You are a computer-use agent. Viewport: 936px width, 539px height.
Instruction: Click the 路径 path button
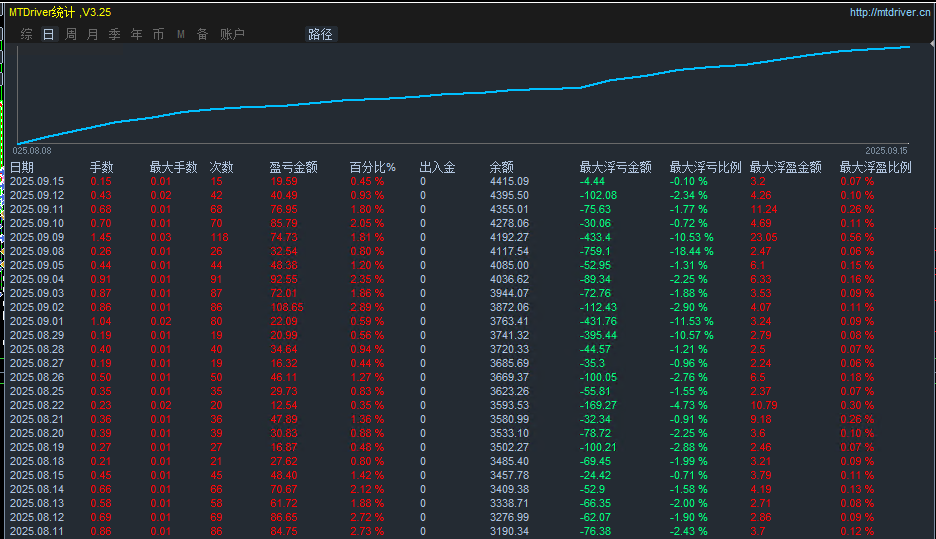click(x=321, y=34)
